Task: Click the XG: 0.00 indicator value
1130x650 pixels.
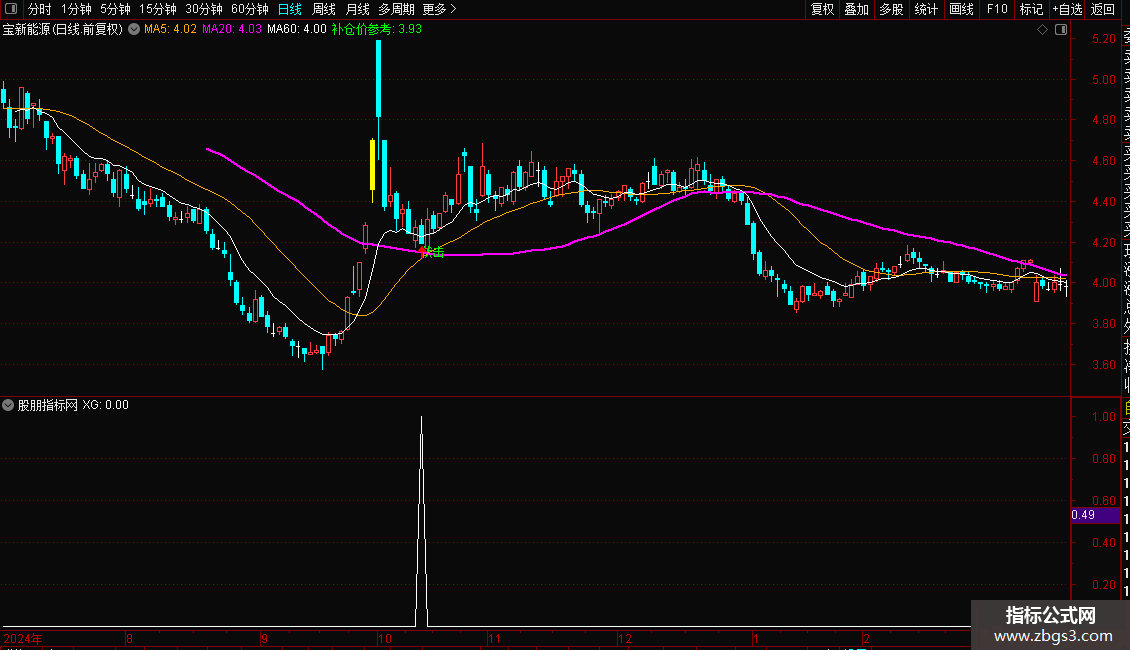Action: (x=105, y=405)
